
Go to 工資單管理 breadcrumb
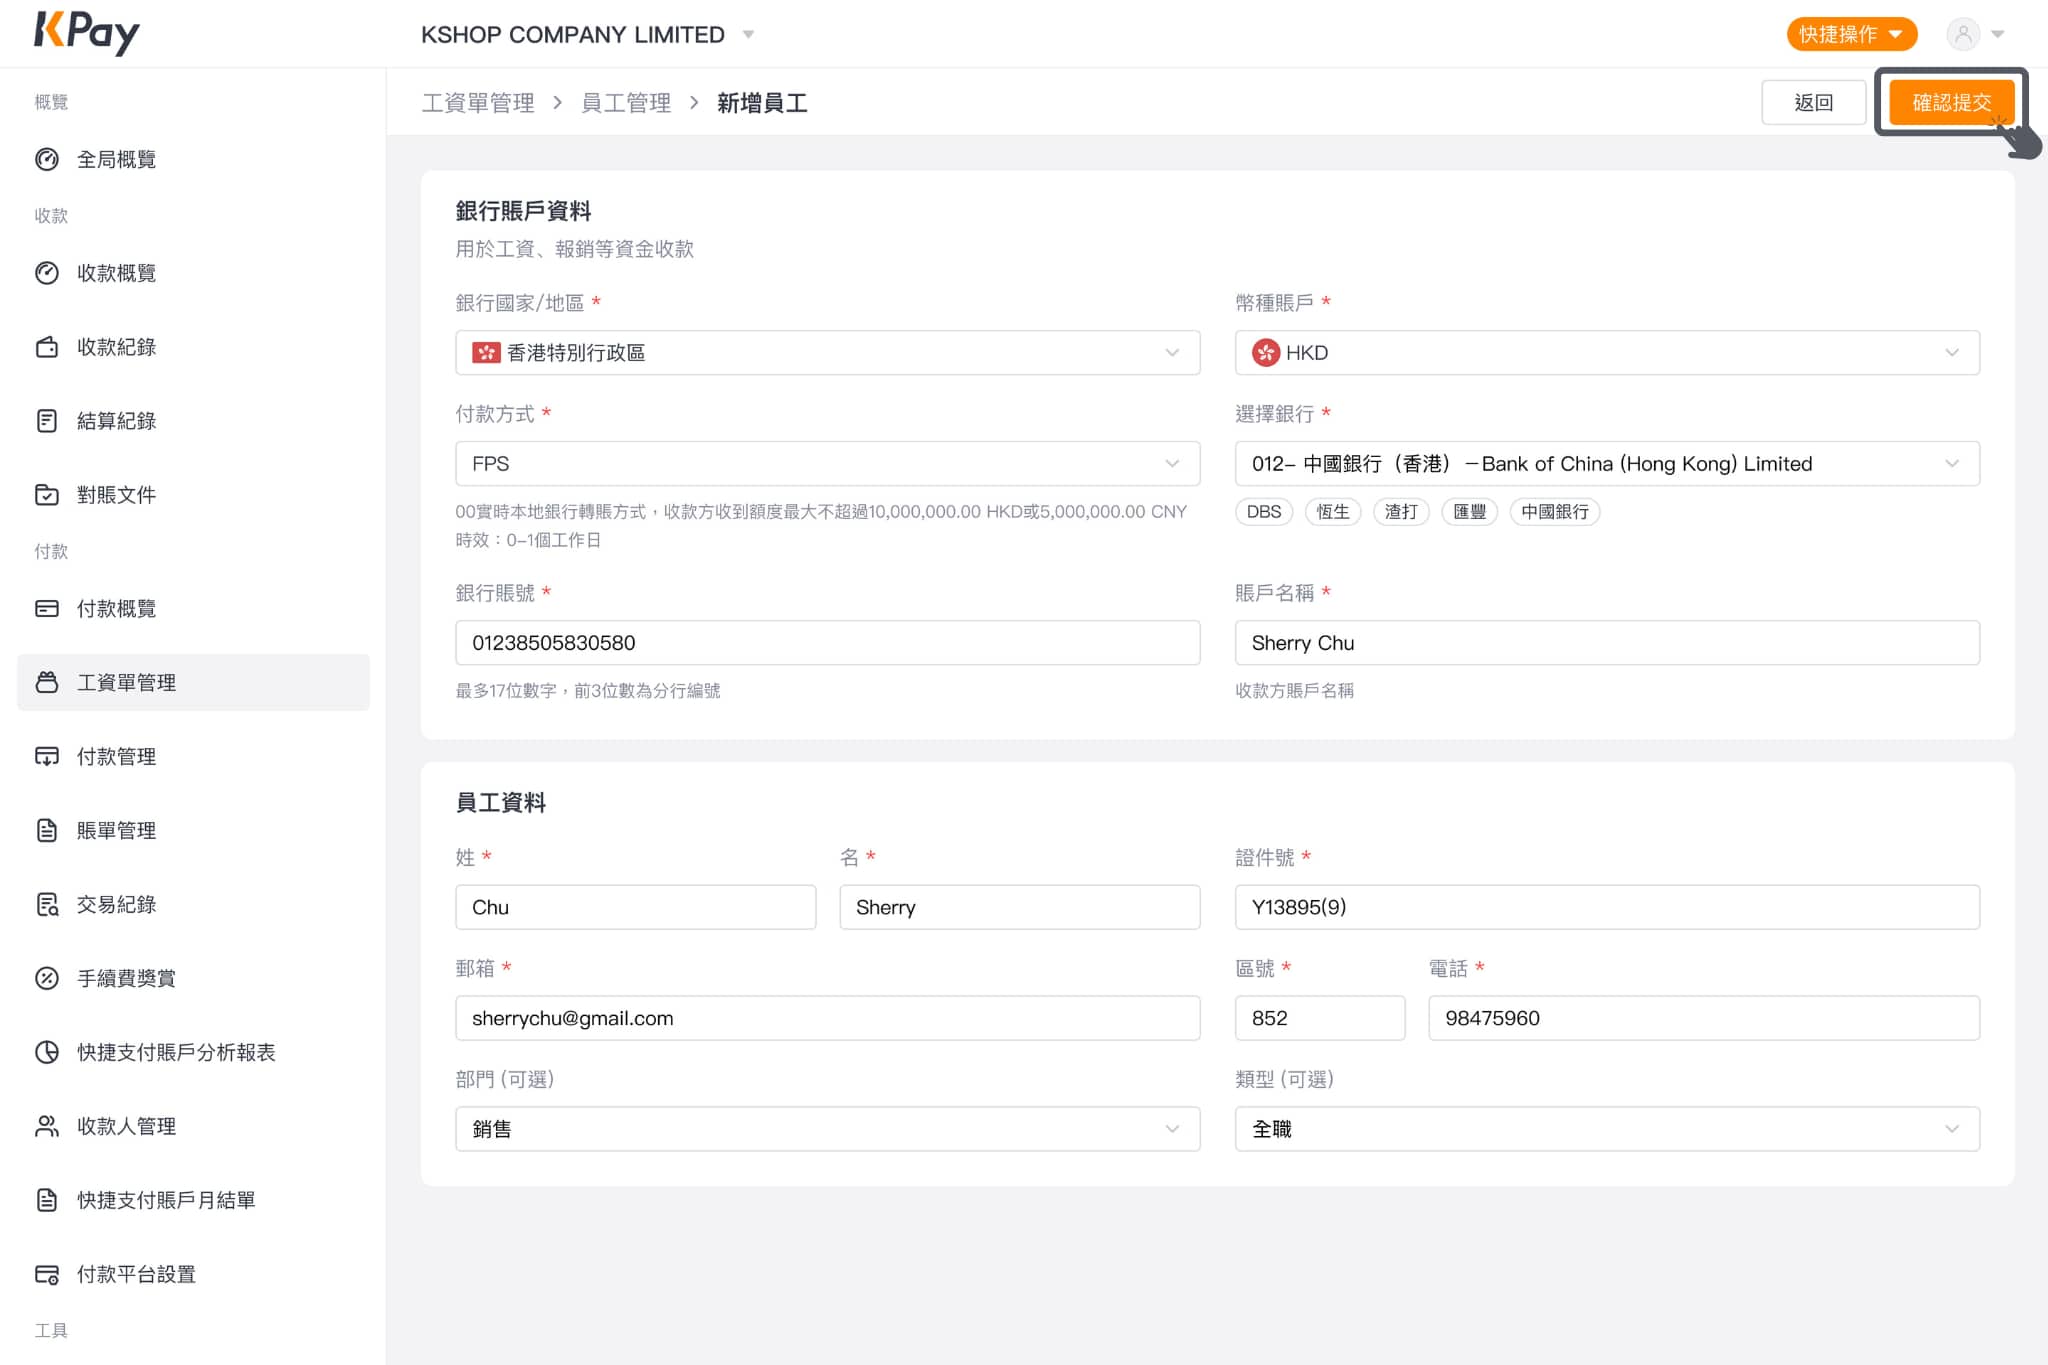(x=478, y=103)
